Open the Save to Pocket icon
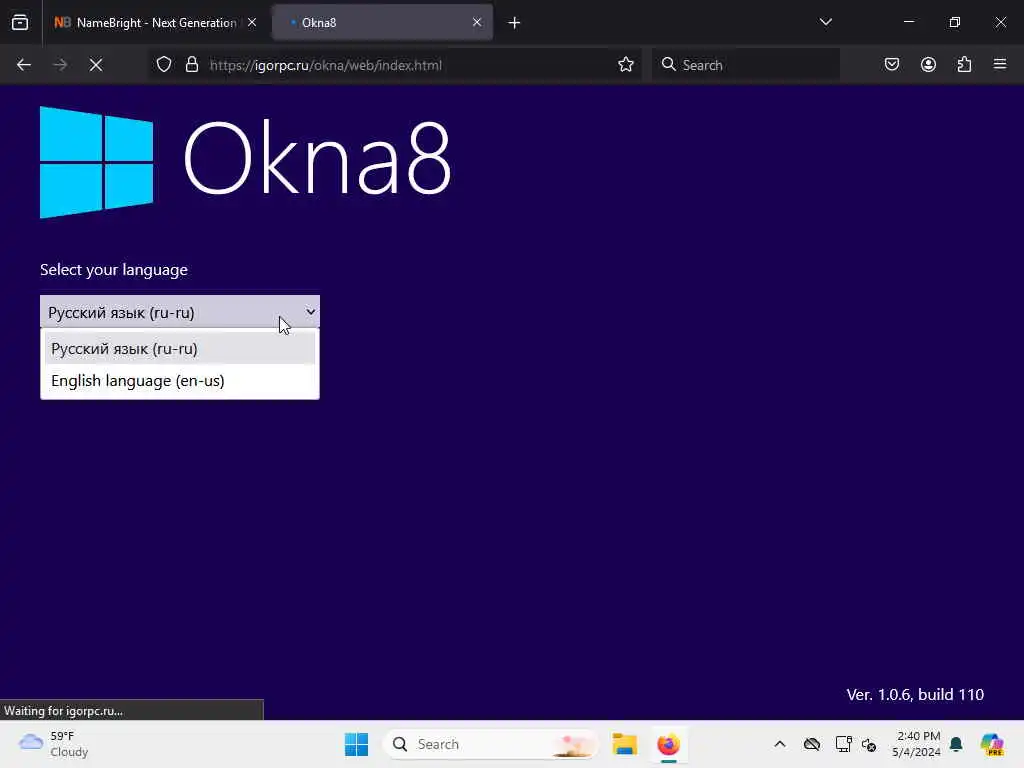 [x=891, y=65]
